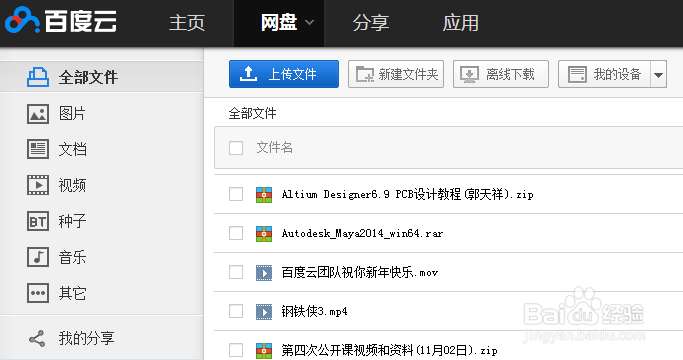683x360 pixels.
Task: Expand the 网盘 tab chevron
Action: (309, 23)
